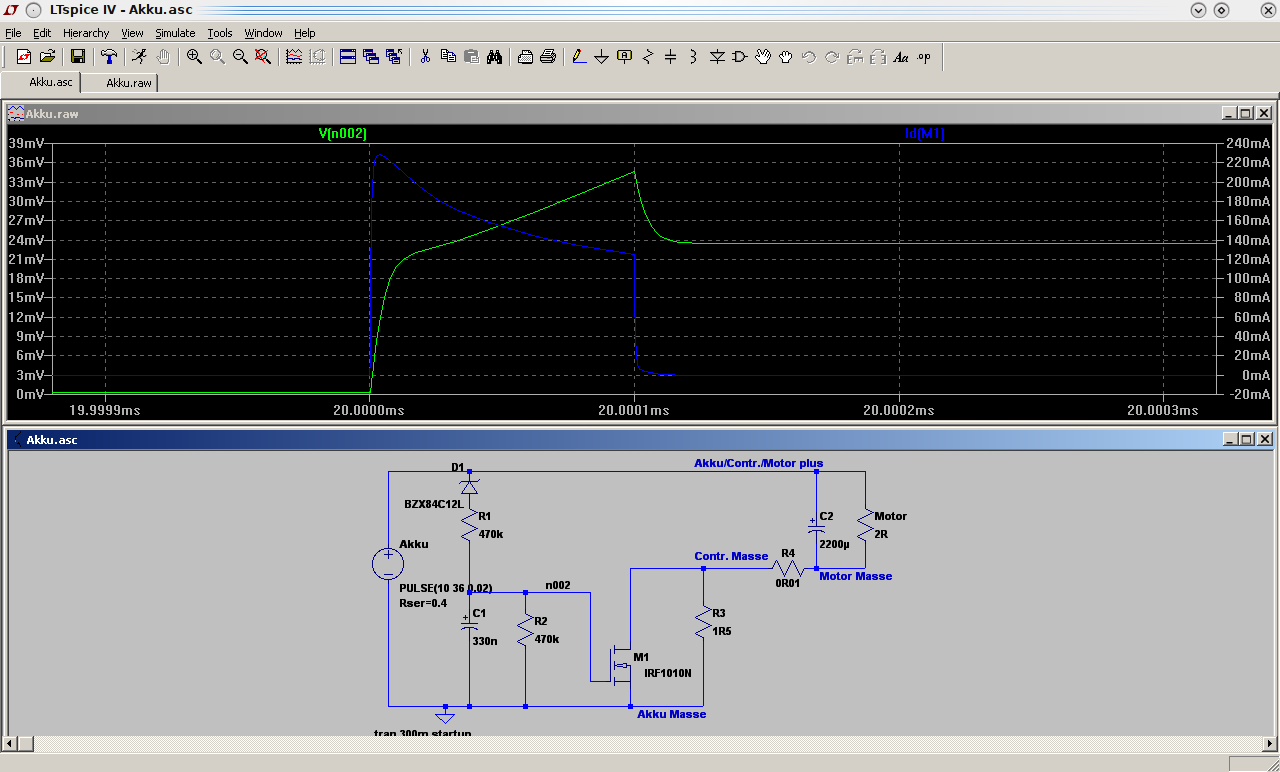Screen dimensions: 1280x772
Task: Open the Simulate menu
Action: tap(175, 33)
